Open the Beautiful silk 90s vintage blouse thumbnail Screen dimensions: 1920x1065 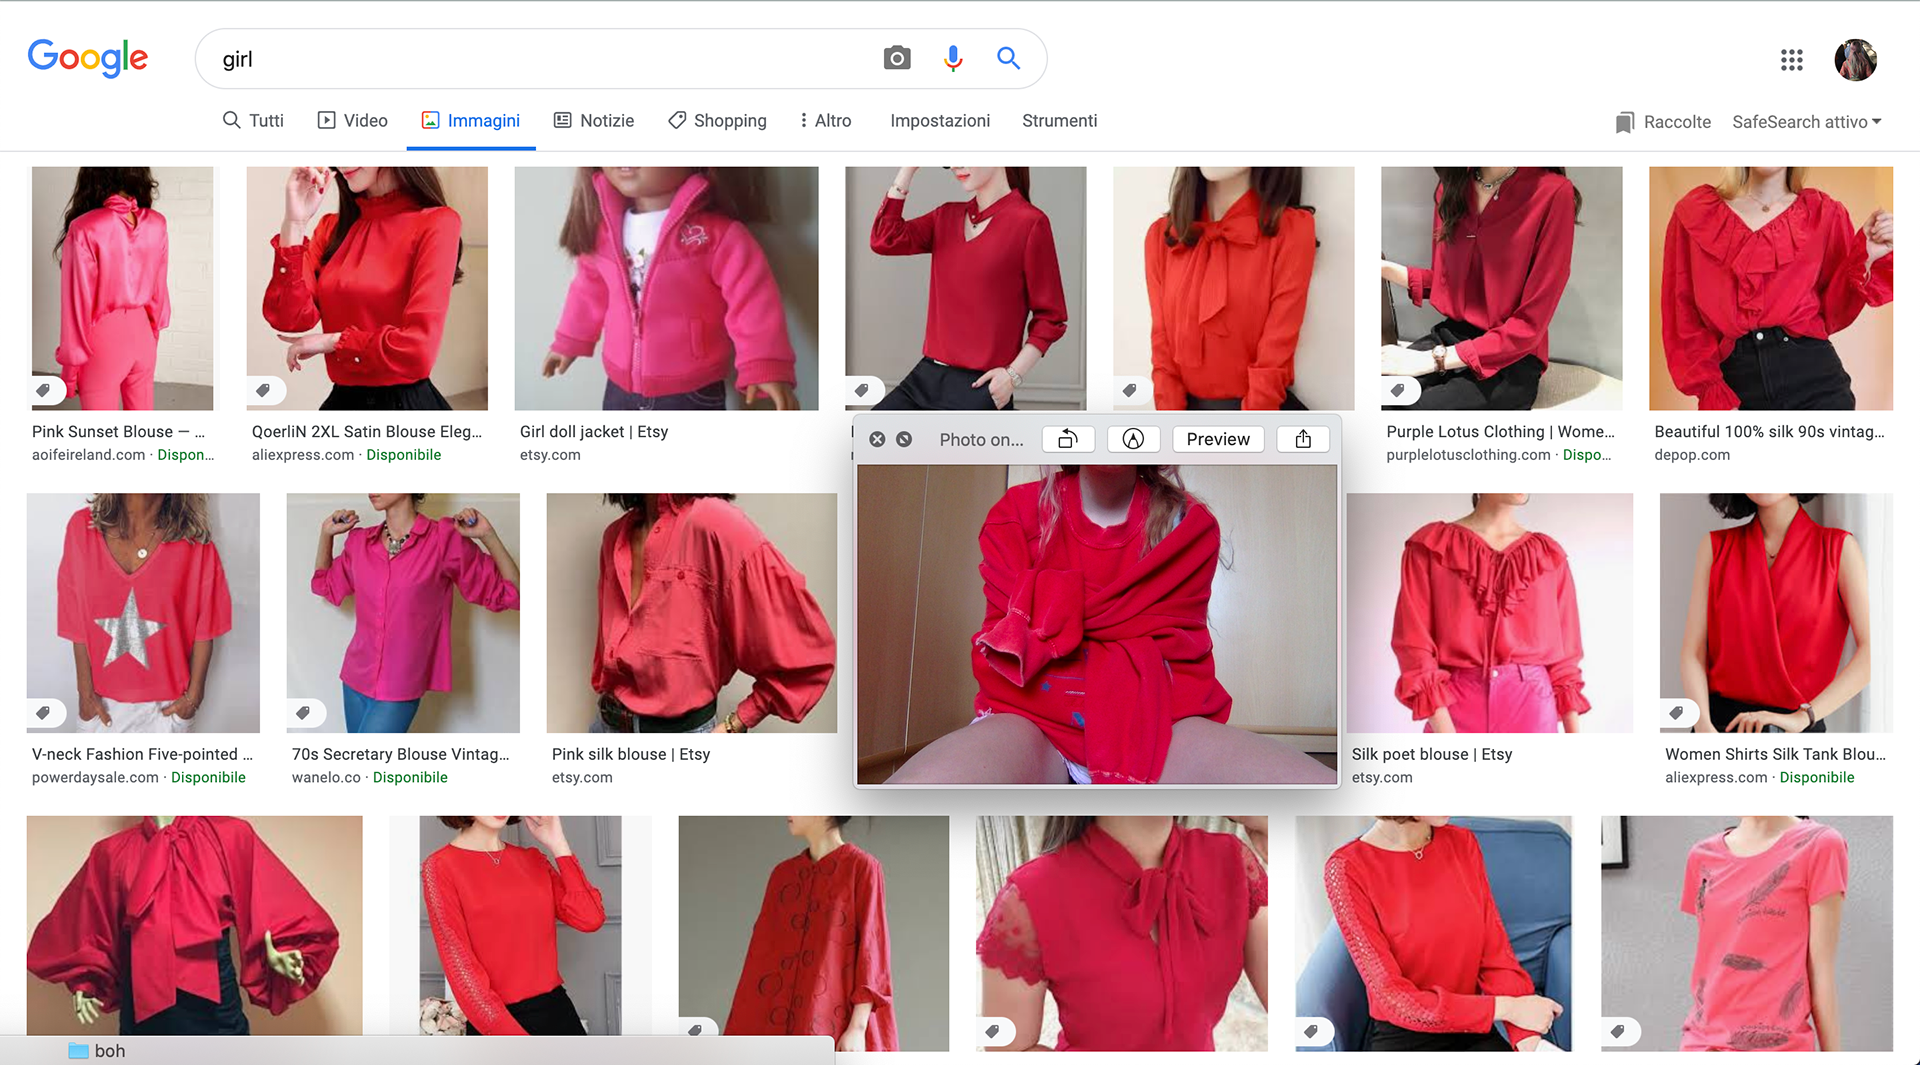[x=1771, y=288]
